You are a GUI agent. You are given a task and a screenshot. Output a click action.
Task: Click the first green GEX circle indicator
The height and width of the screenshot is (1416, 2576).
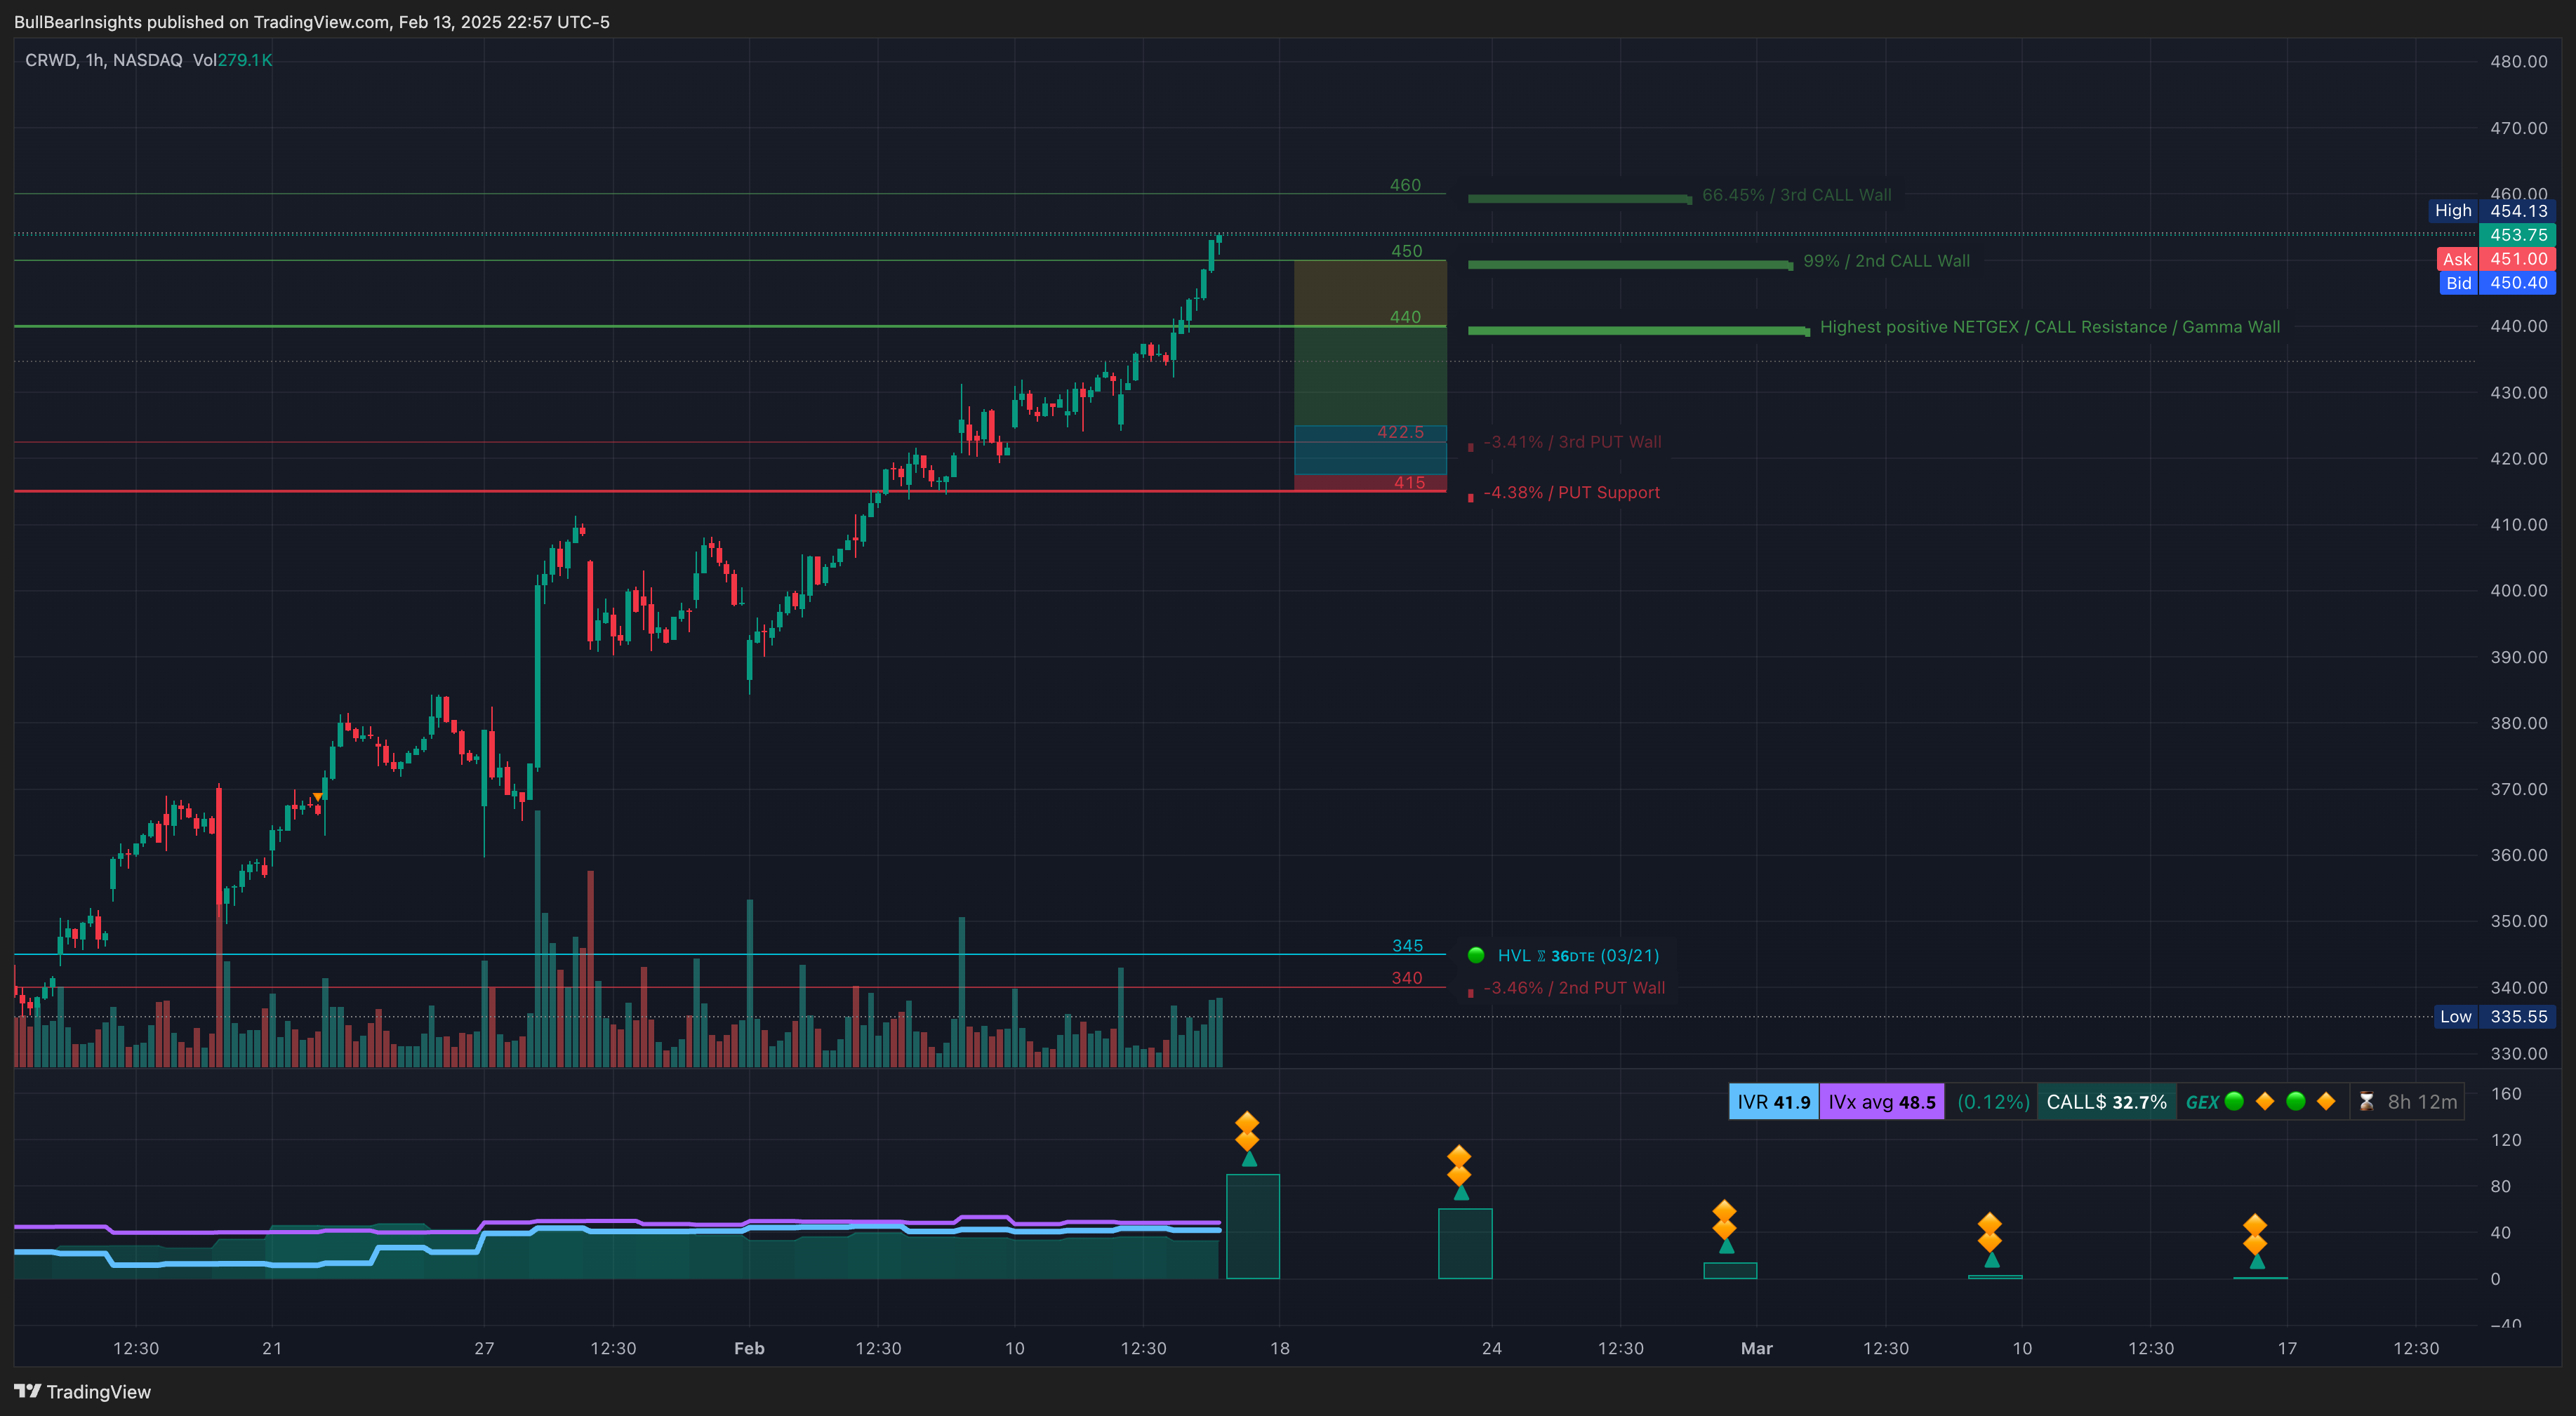2234,1101
